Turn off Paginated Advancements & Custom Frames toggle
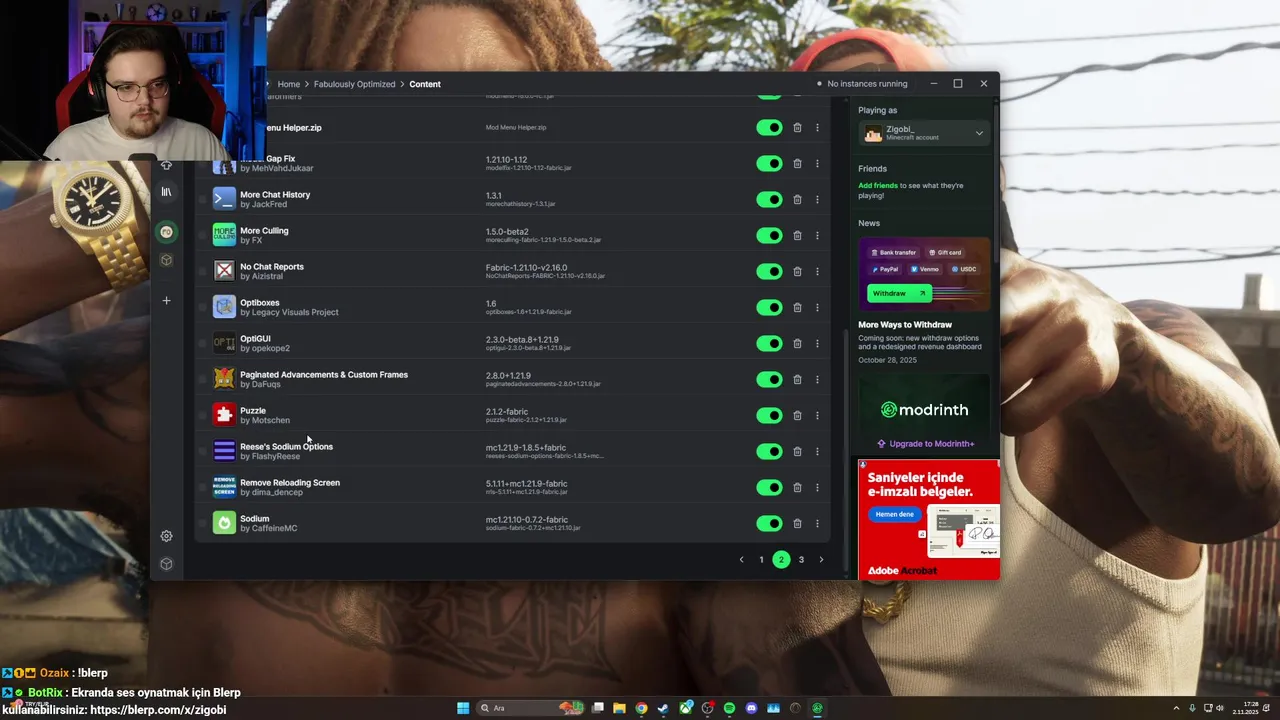This screenshot has width=1280, height=720. pyautogui.click(x=769, y=379)
